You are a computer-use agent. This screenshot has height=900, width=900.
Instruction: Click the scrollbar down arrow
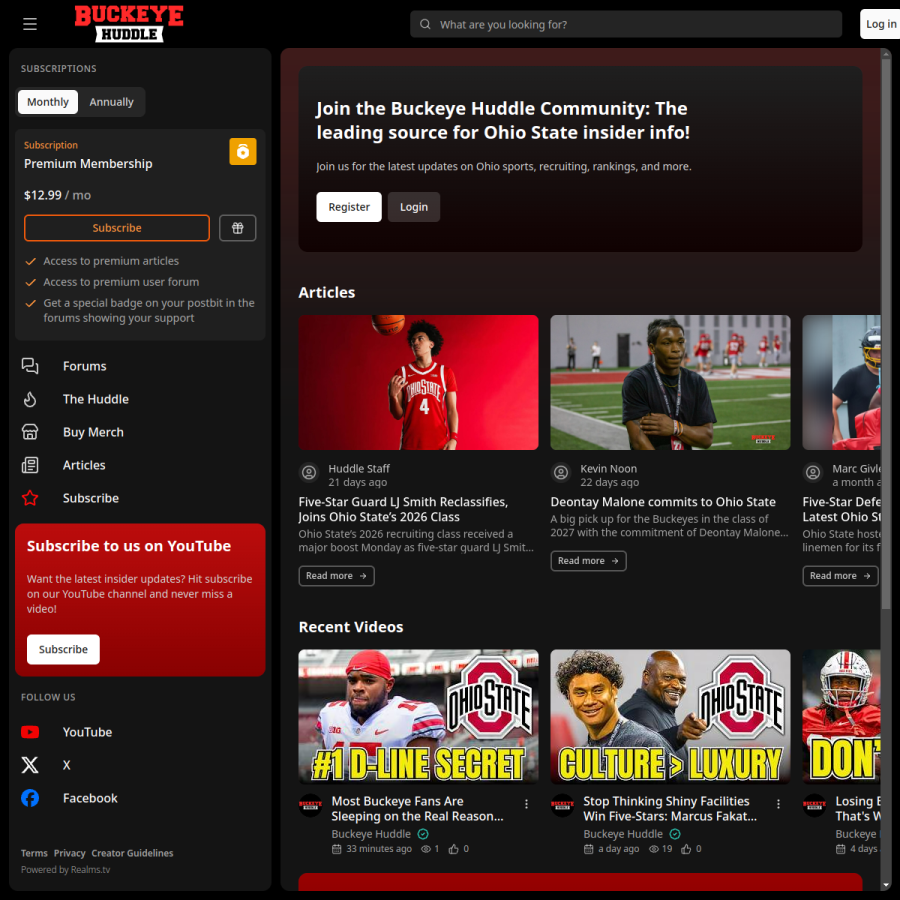tap(886, 885)
